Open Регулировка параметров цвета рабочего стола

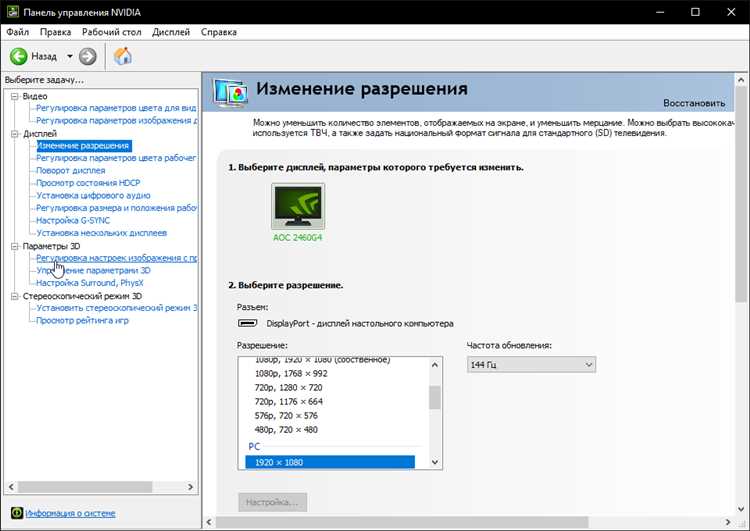click(x=116, y=158)
